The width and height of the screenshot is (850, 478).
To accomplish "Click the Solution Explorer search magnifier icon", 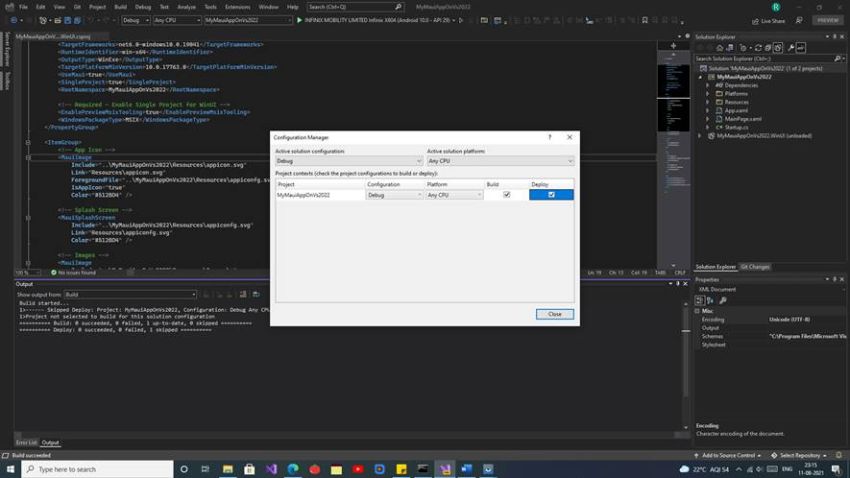I will [x=838, y=59].
